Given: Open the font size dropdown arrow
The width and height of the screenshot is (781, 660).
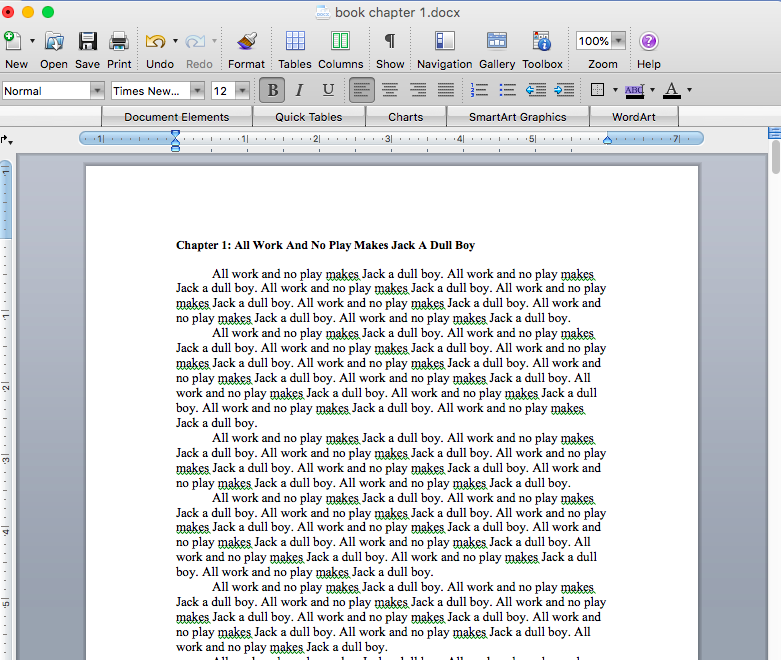Looking at the screenshot, I should (x=243, y=91).
